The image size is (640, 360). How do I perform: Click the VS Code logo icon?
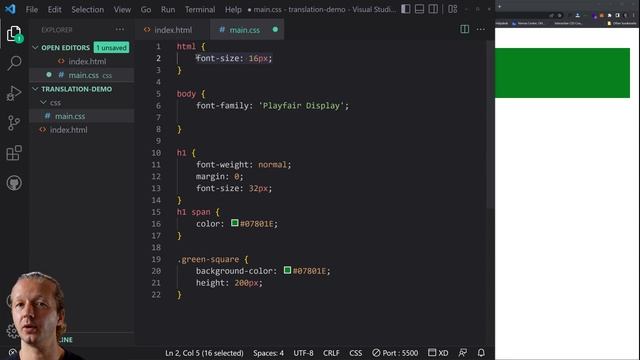(10, 9)
